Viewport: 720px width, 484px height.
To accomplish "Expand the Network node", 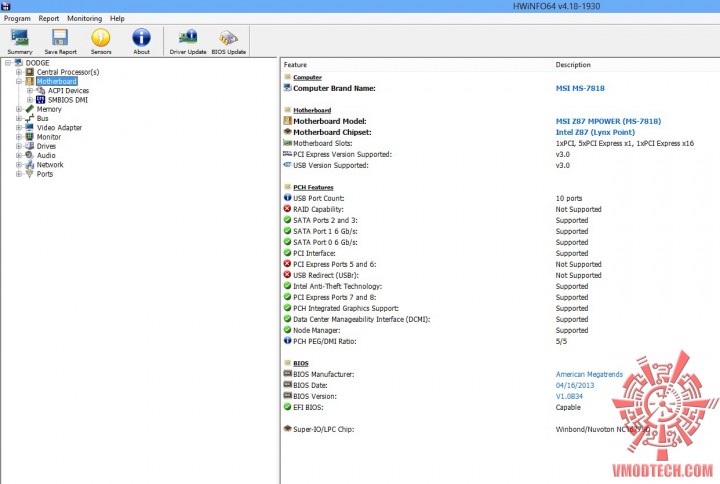I will pyautogui.click(x=19, y=164).
